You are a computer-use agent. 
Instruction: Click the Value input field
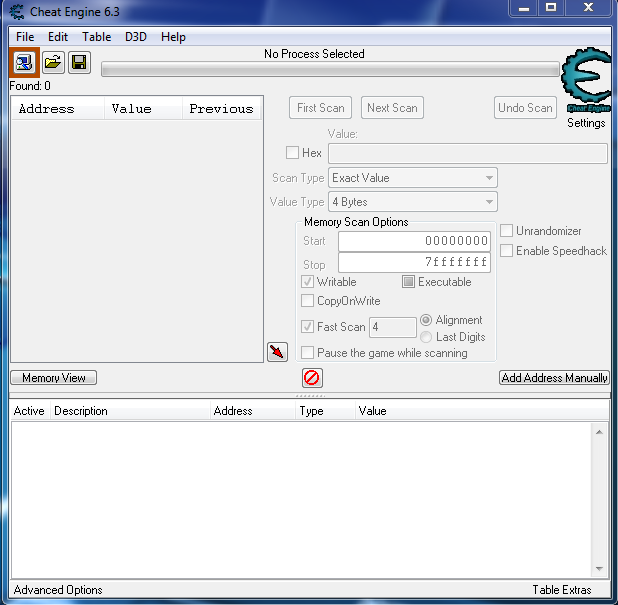tap(468, 153)
